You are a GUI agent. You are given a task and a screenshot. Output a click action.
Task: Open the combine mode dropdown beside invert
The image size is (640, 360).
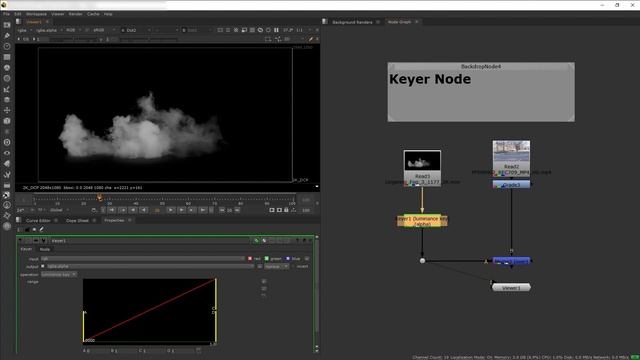click(276, 267)
